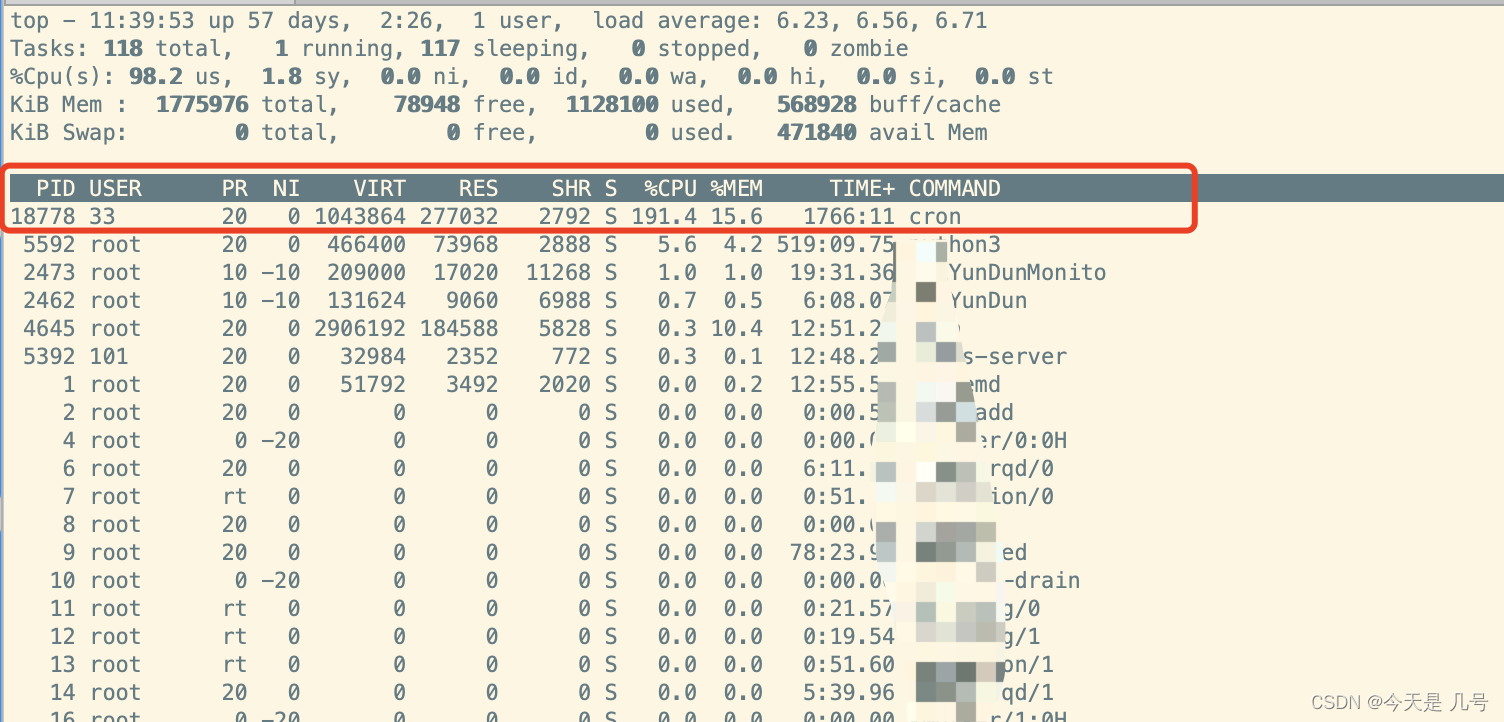This screenshot has height=722, width=1504.
Task: Click the 1766:11 time value
Action: point(849,216)
